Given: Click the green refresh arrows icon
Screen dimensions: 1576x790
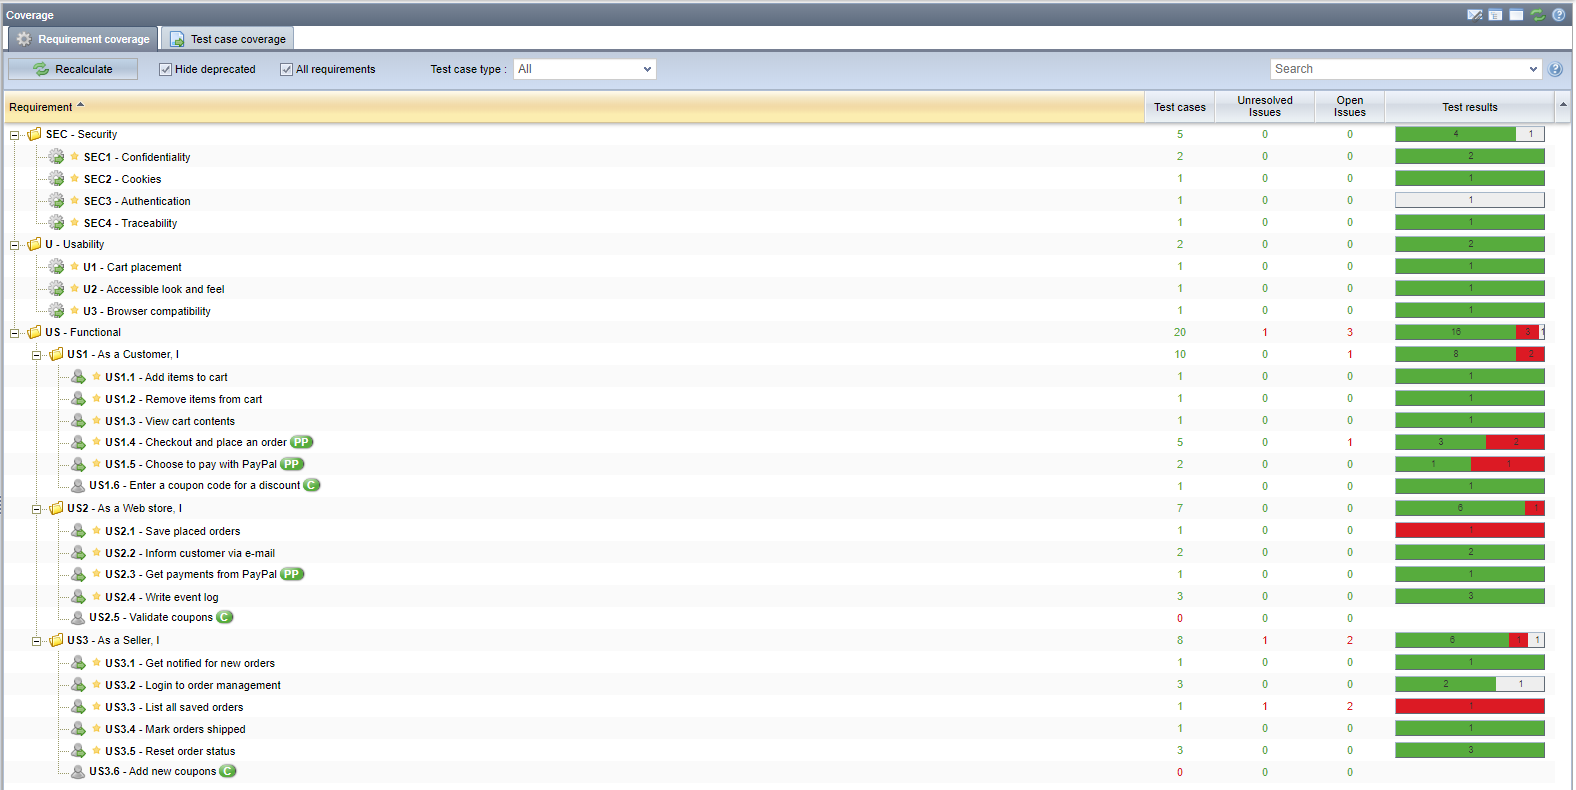Looking at the screenshot, I should pos(1538,15).
